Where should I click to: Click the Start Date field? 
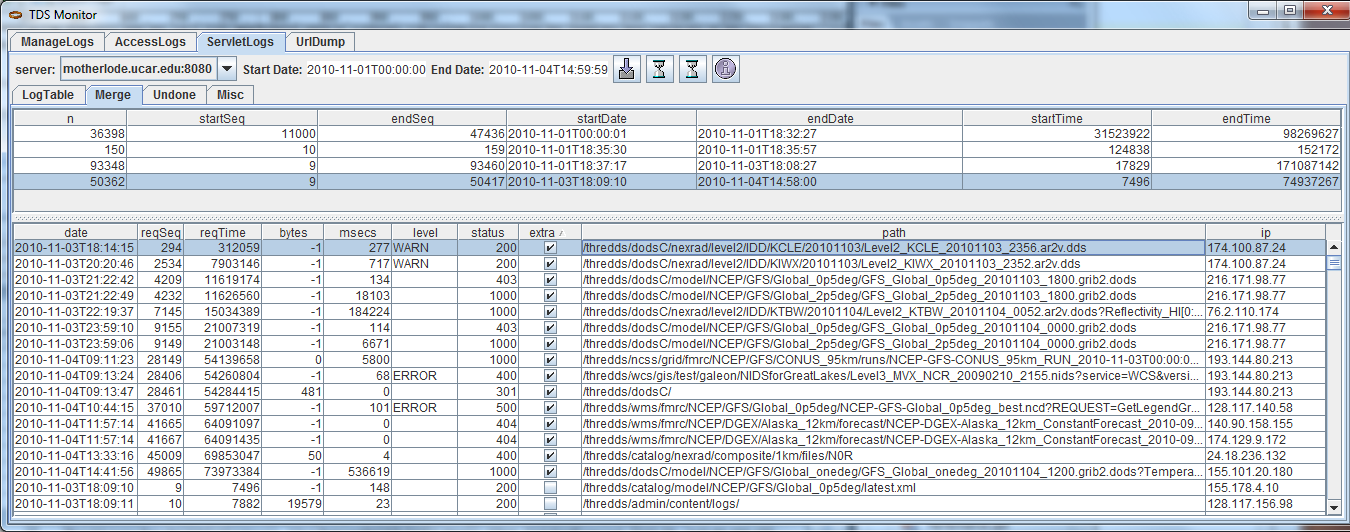point(365,70)
